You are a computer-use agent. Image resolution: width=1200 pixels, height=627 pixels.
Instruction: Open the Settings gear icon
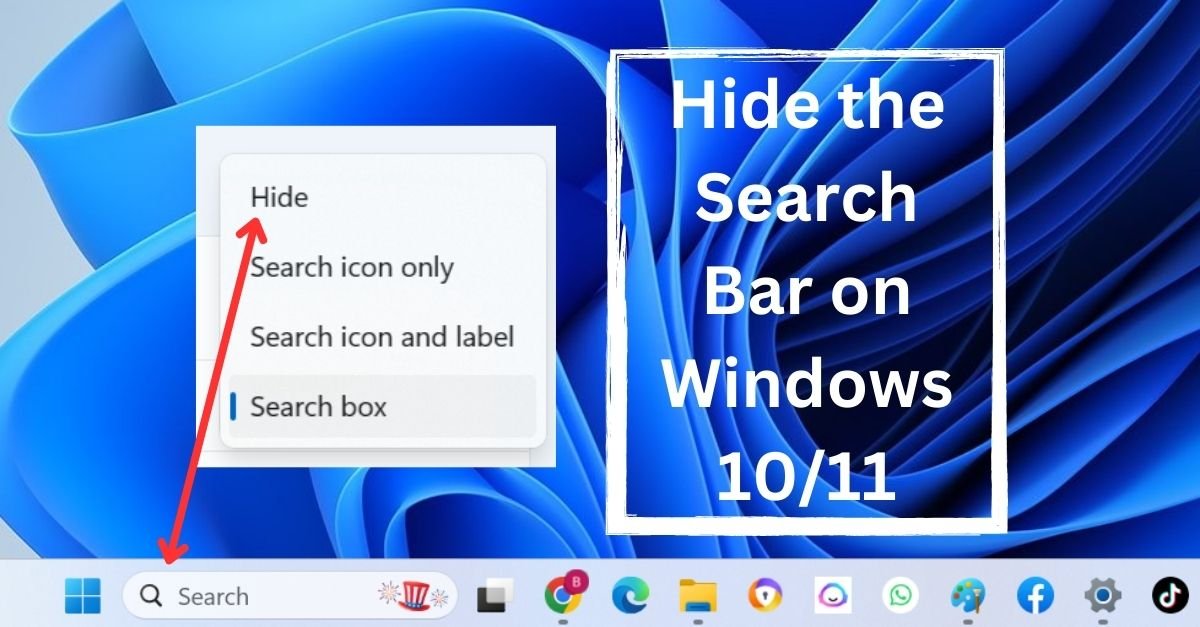[x=1102, y=596]
